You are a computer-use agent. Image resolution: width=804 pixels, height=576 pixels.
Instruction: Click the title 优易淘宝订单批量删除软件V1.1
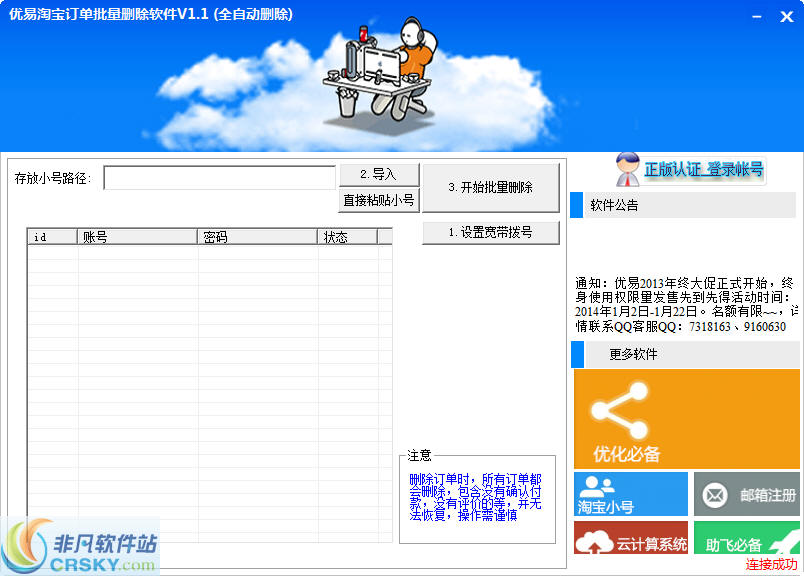[x=151, y=14]
